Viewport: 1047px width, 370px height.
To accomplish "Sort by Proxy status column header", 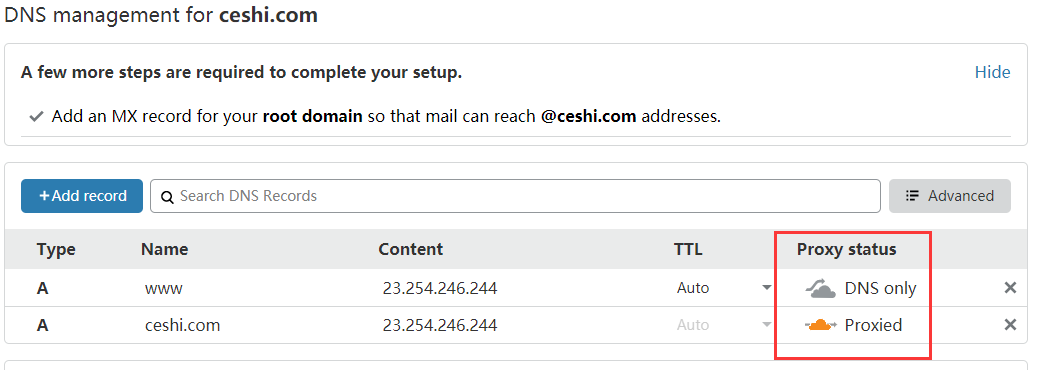I will tap(847, 250).
